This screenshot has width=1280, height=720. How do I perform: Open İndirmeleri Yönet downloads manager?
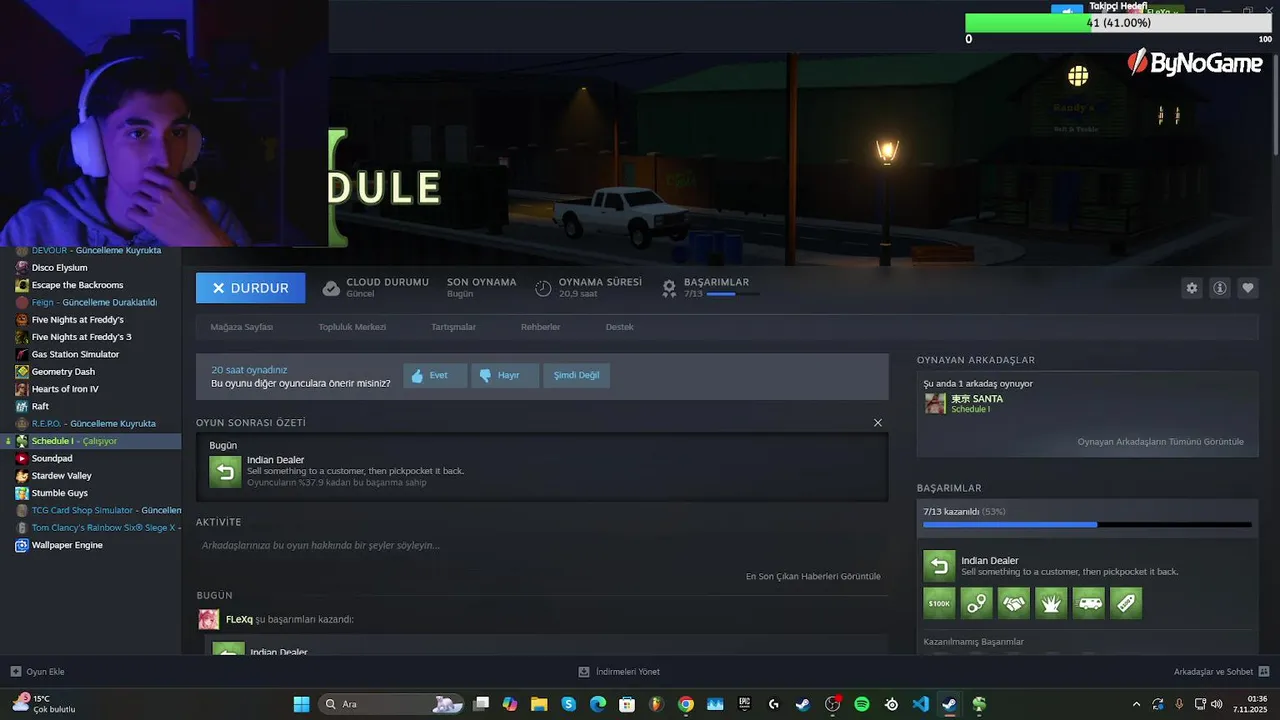619,672
